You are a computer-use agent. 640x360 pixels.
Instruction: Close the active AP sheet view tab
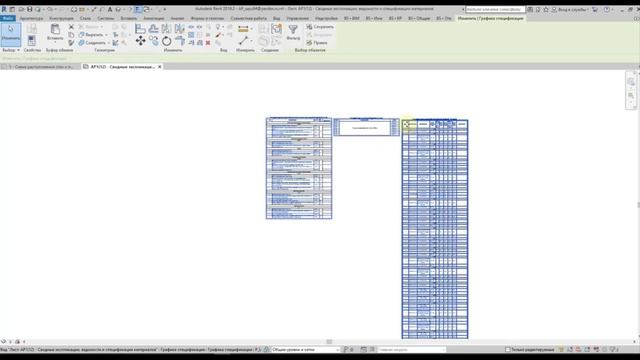coord(160,67)
